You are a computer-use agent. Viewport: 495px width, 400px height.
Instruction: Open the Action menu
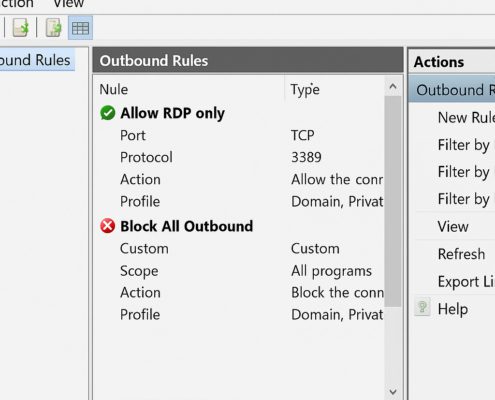click(17, 4)
